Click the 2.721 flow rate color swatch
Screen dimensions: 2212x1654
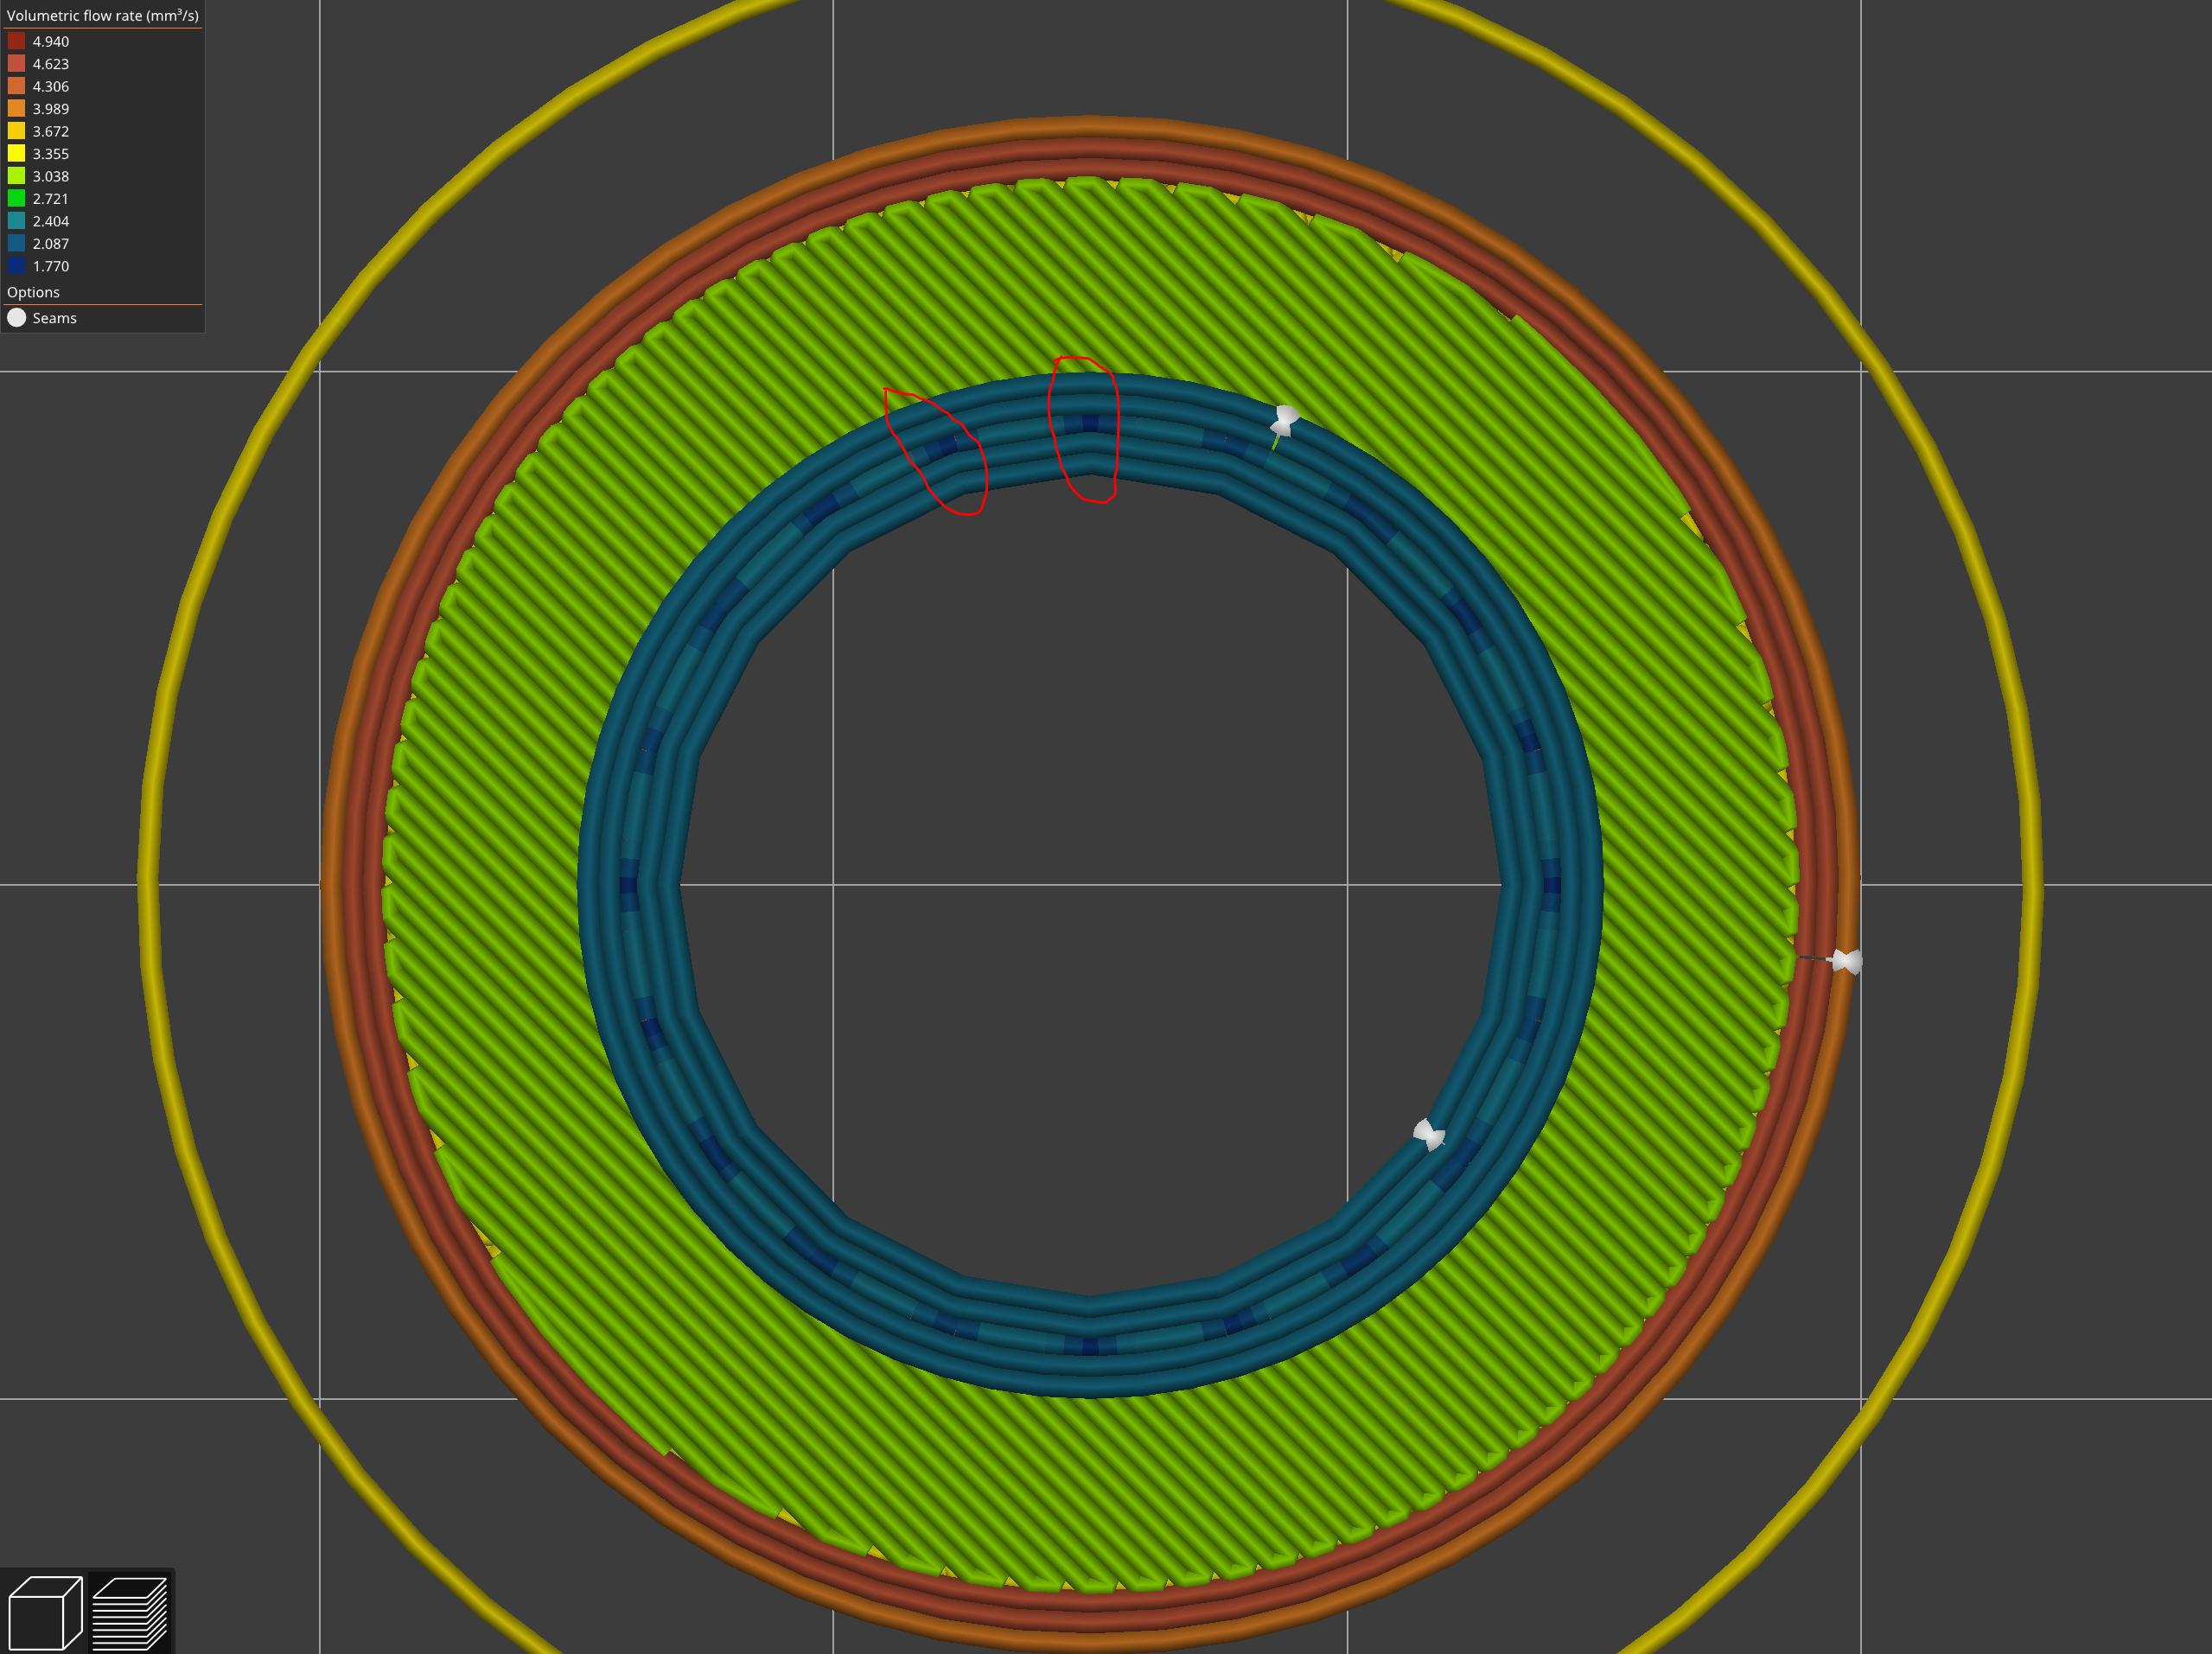17,199
